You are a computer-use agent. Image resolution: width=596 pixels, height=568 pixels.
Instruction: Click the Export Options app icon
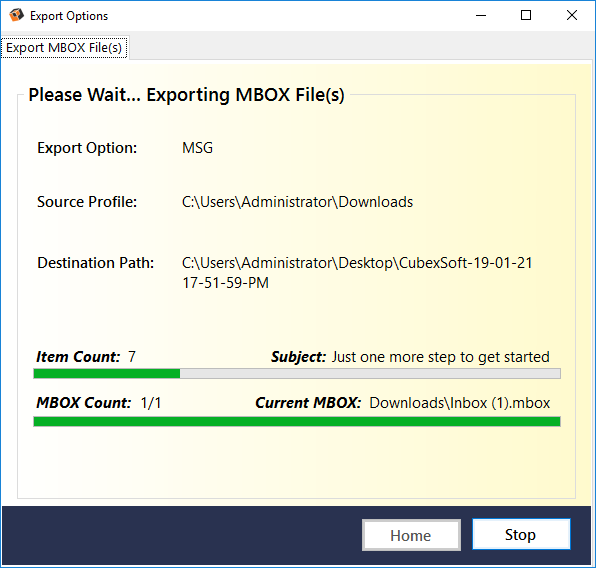[16, 16]
